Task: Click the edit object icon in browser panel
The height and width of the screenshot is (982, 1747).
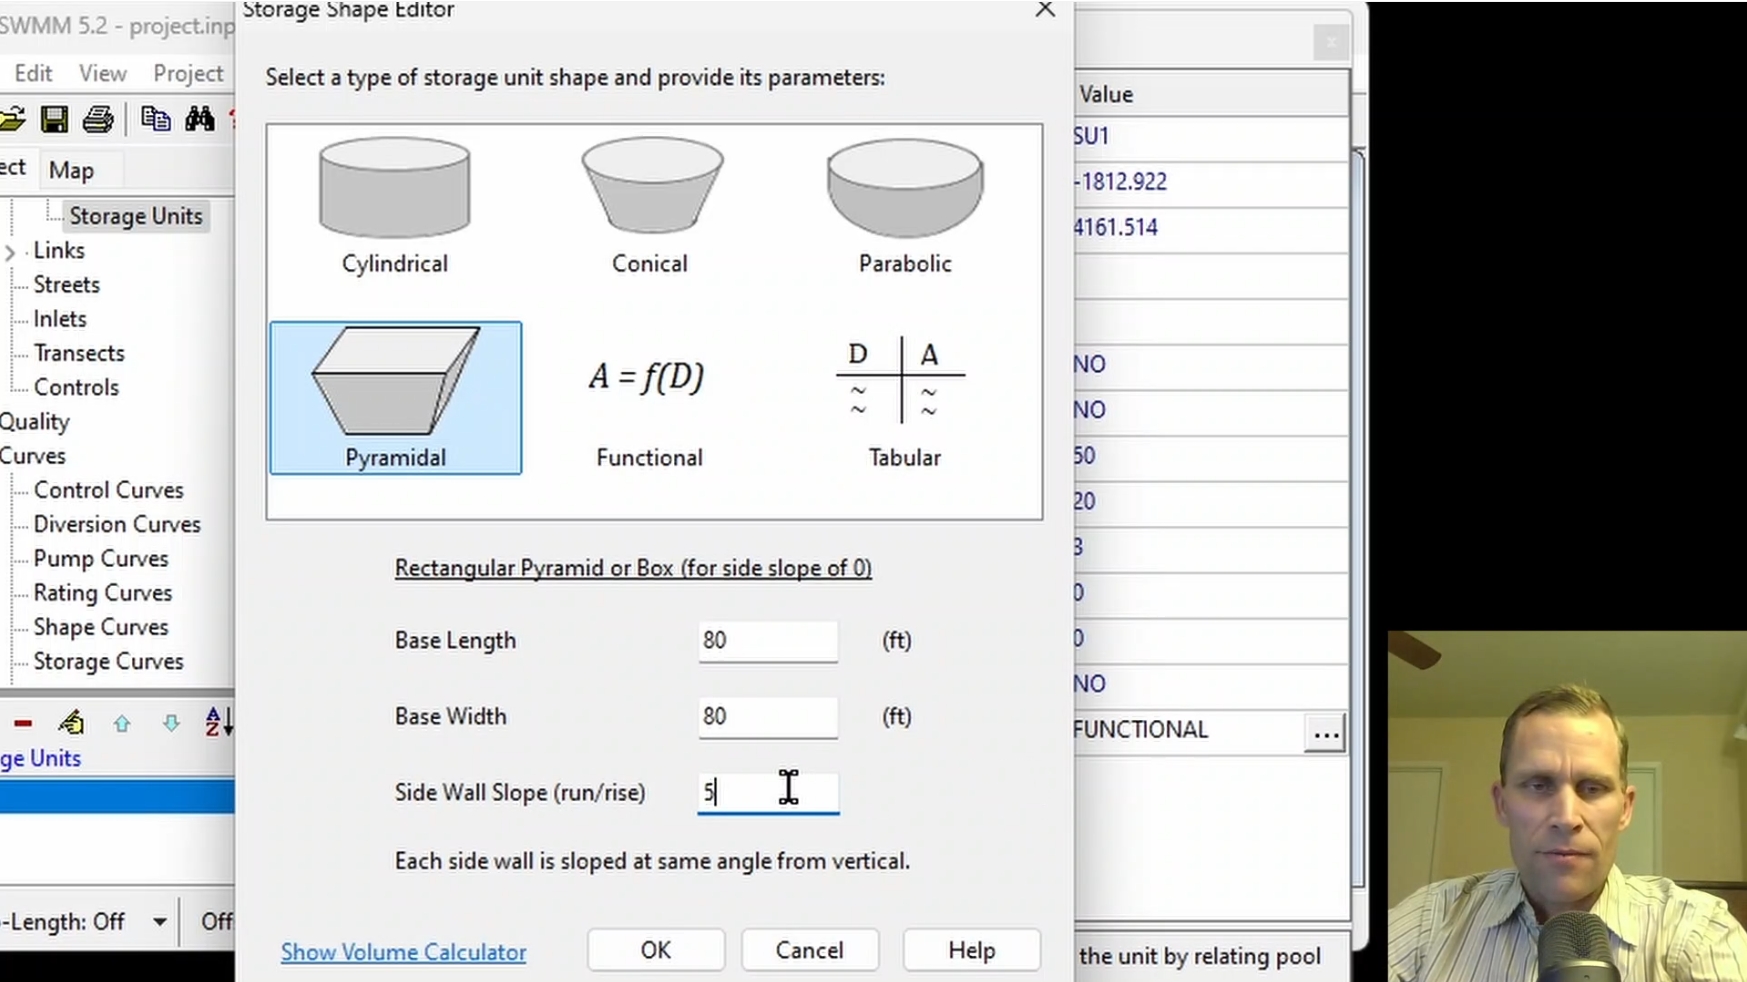Action: (71, 722)
